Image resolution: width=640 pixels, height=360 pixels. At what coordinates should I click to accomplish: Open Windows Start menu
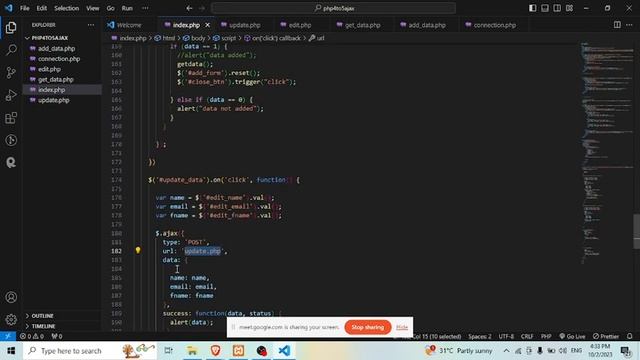coord(11,351)
